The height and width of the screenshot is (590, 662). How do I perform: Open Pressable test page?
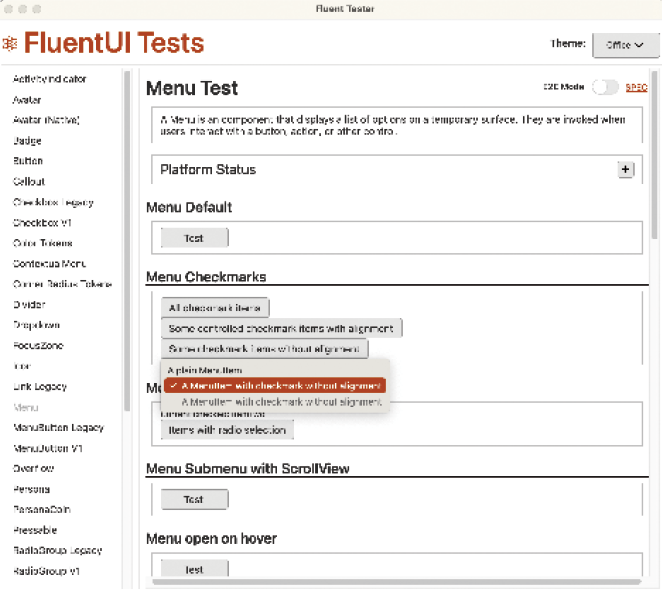point(35,530)
